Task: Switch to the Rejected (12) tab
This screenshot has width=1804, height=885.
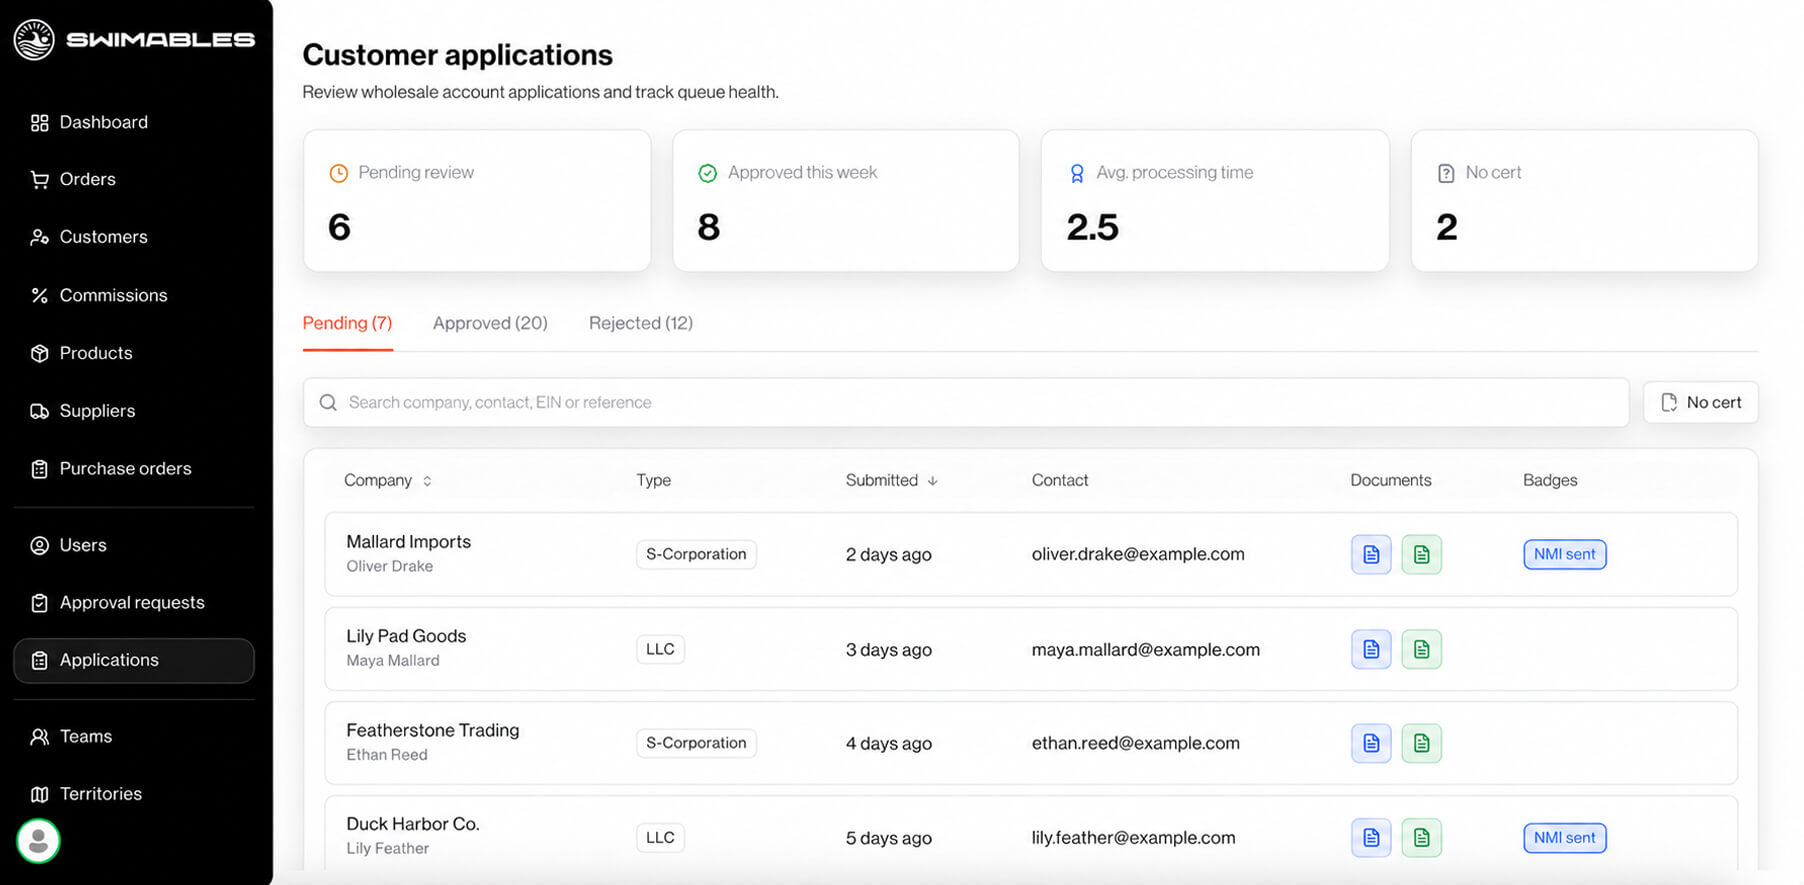Action: (641, 323)
